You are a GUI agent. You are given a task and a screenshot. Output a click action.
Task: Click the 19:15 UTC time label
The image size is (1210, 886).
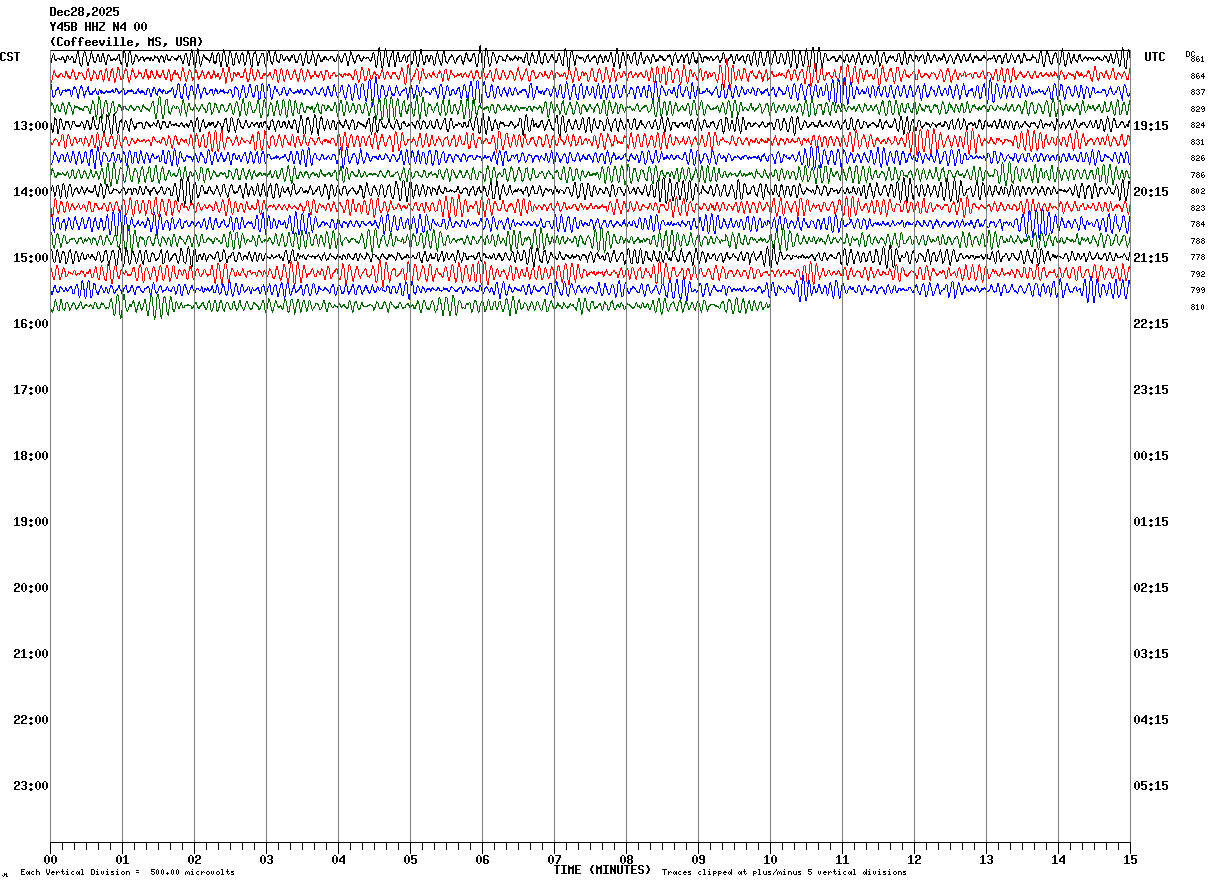click(x=1151, y=126)
